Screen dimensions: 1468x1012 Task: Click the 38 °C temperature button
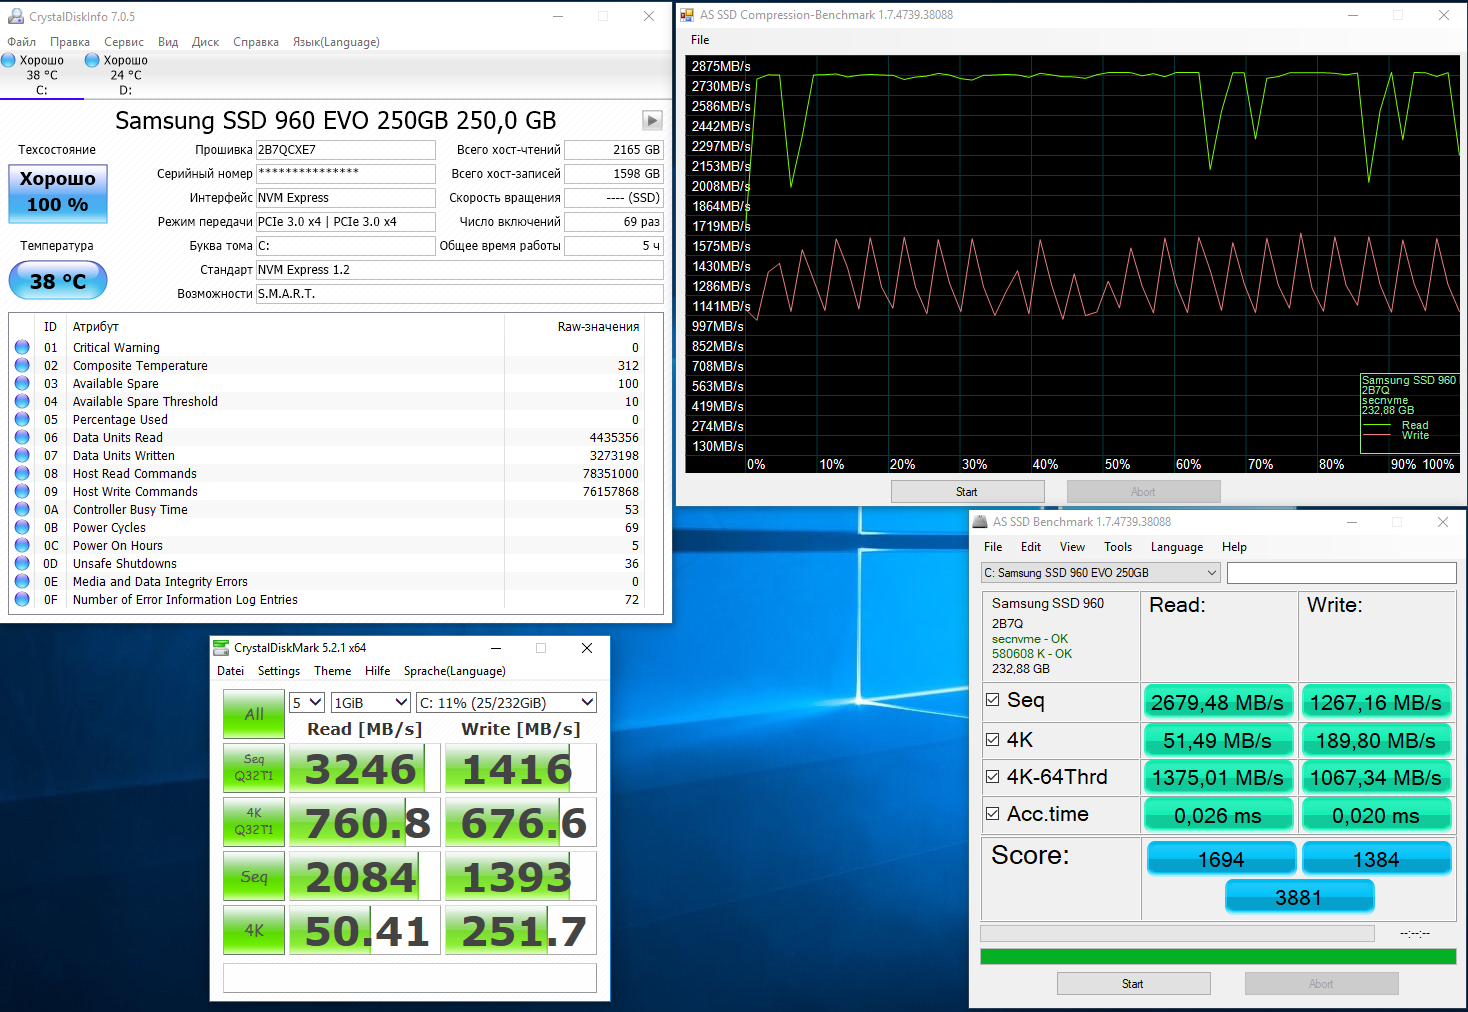[x=58, y=281]
